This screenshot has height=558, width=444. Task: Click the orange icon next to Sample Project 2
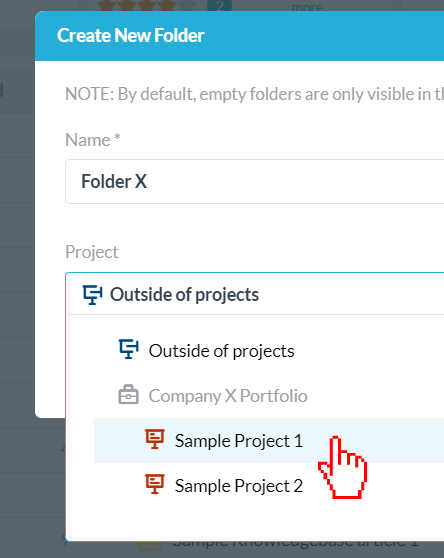click(155, 484)
